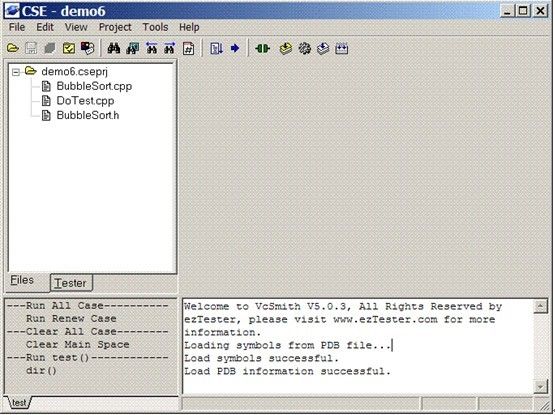Select the test tab at bottom
The width and height of the screenshot is (555, 415).
tap(18, 403)
